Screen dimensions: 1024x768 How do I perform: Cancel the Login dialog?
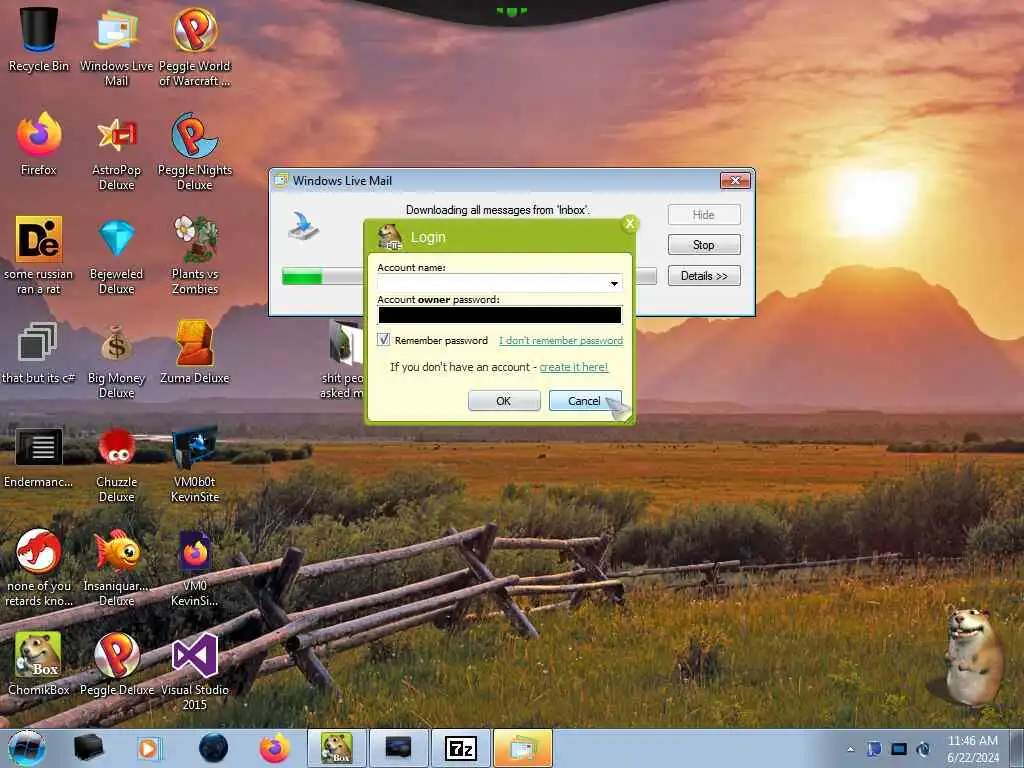coord(584,401)
